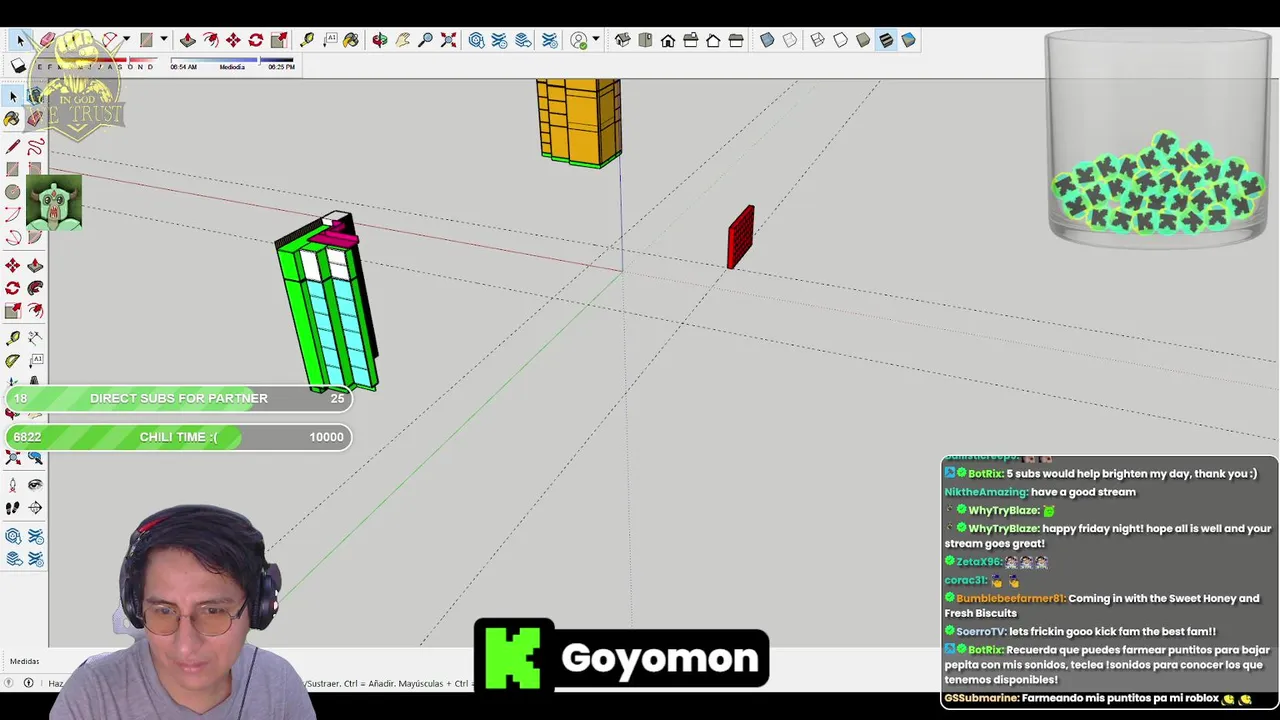Viewport: 1280px width, 720px height.
Task: Activate the Offset tool in top toolbar
Action: (210, 40)
